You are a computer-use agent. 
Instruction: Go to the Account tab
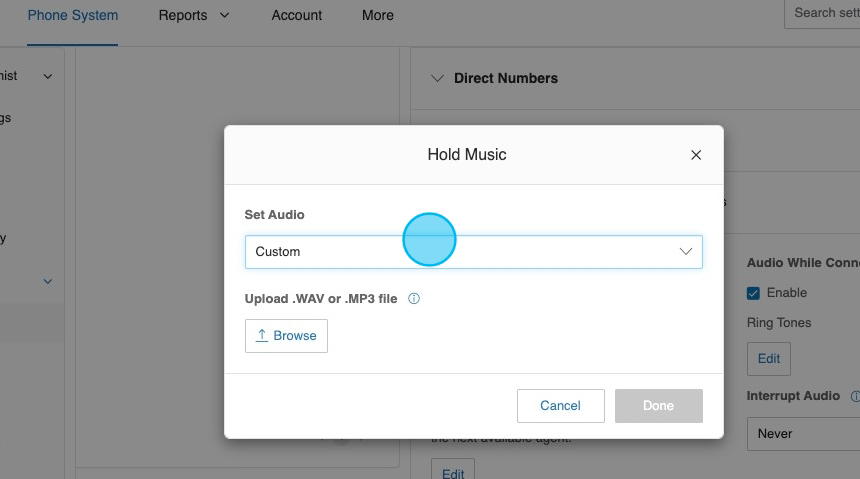pyautogui.click(x=297, y=15)
